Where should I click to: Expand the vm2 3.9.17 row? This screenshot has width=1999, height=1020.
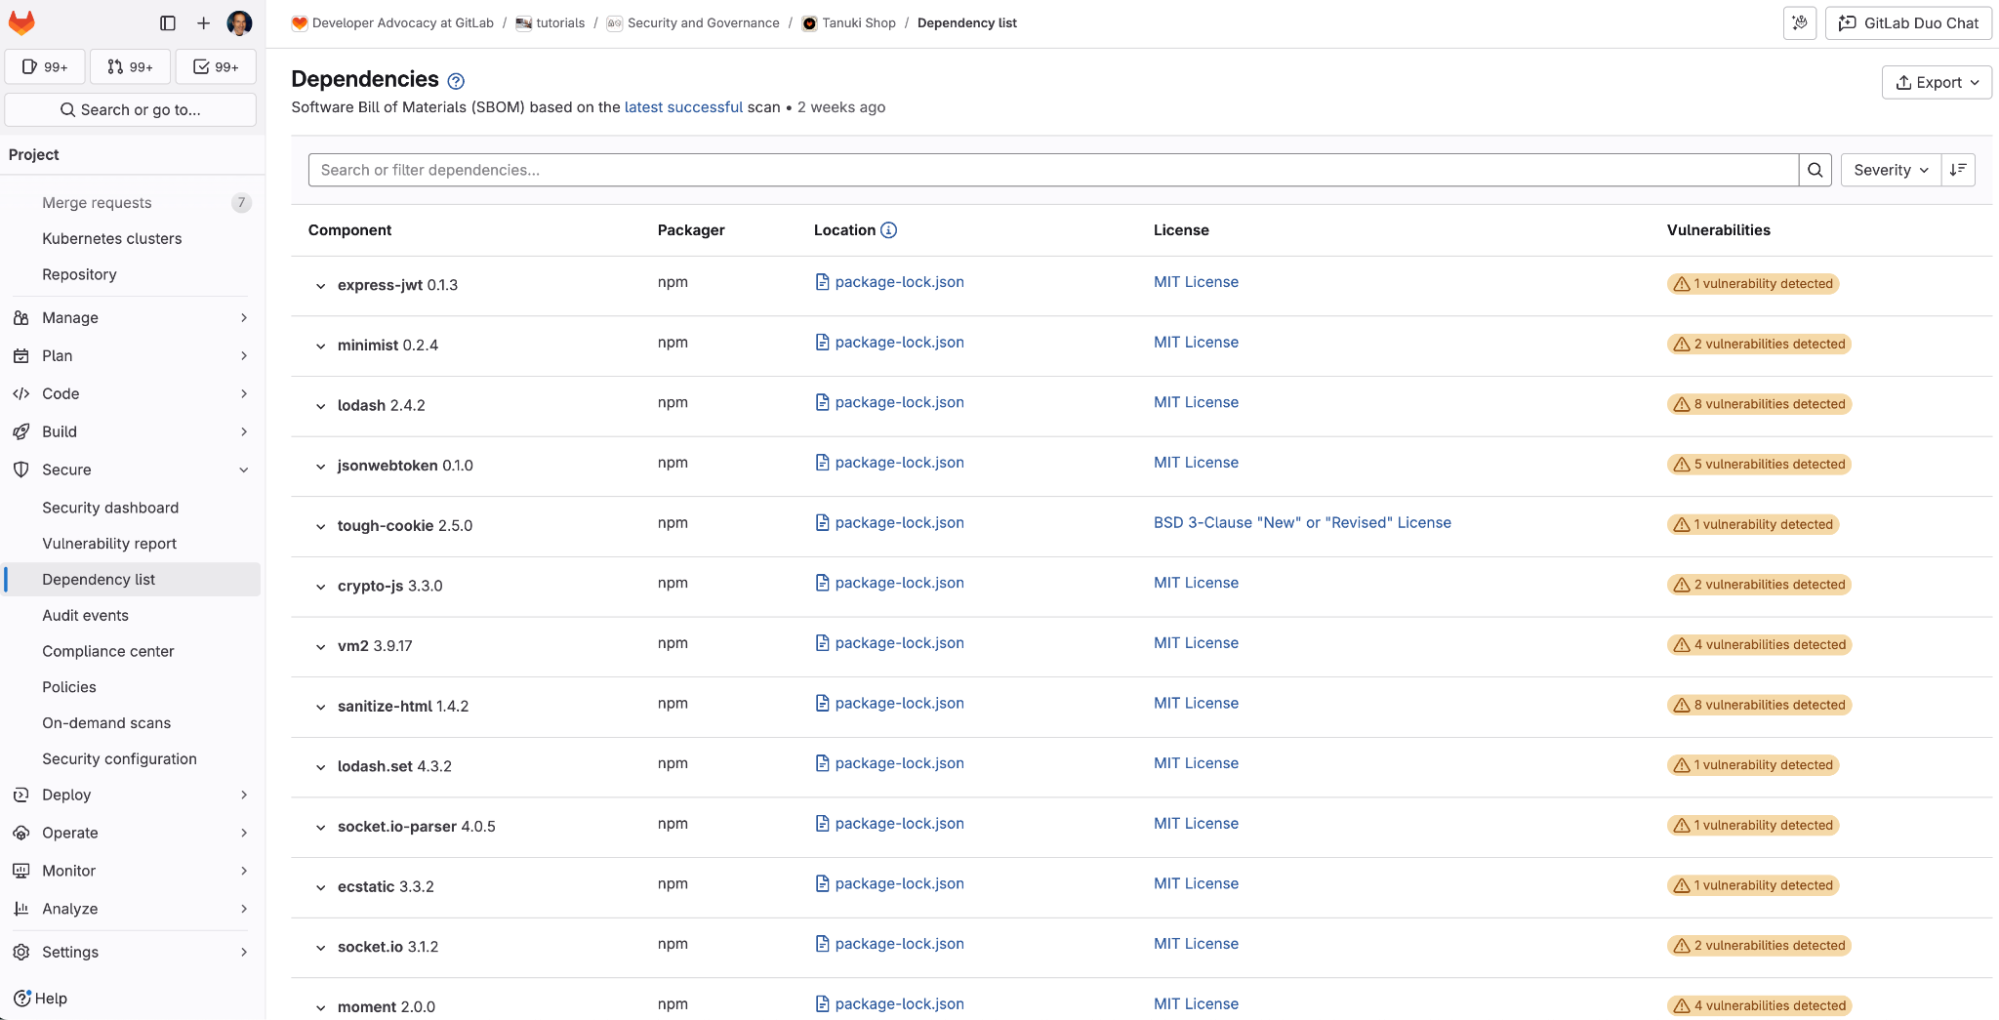coord(321,647)
